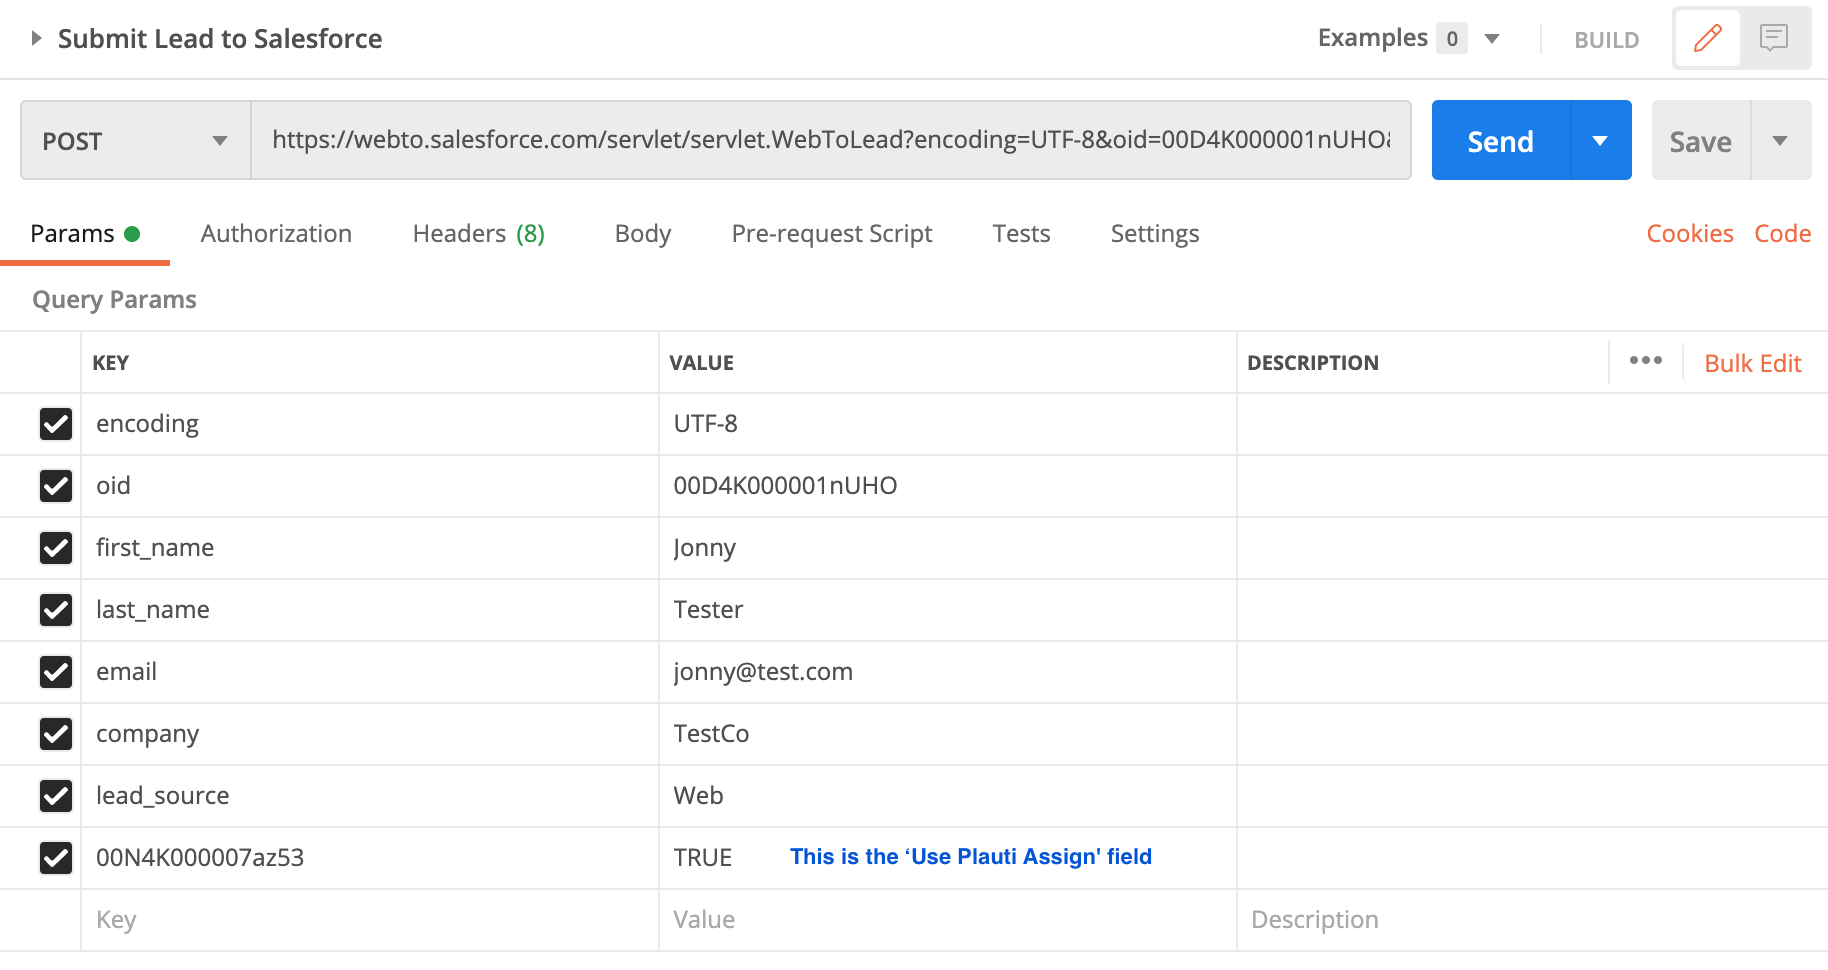Click the BUILD mode button
The height and width of the screenshot is (970, 1828).
coord(1607,40)
